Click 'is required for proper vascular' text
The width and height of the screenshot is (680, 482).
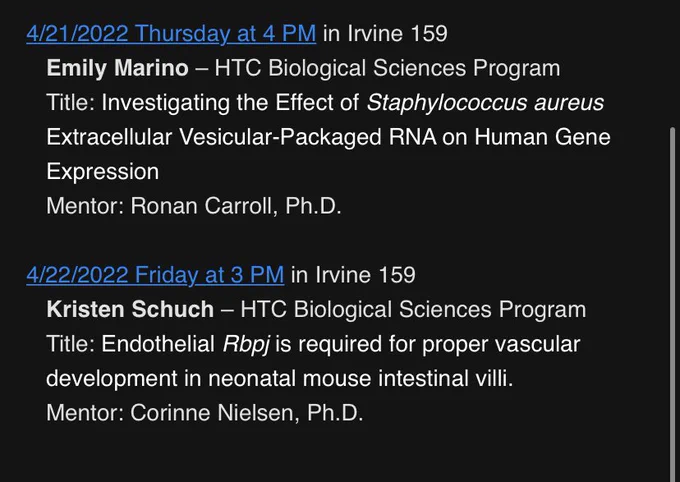pyautogui.click(x=428, y=344)
